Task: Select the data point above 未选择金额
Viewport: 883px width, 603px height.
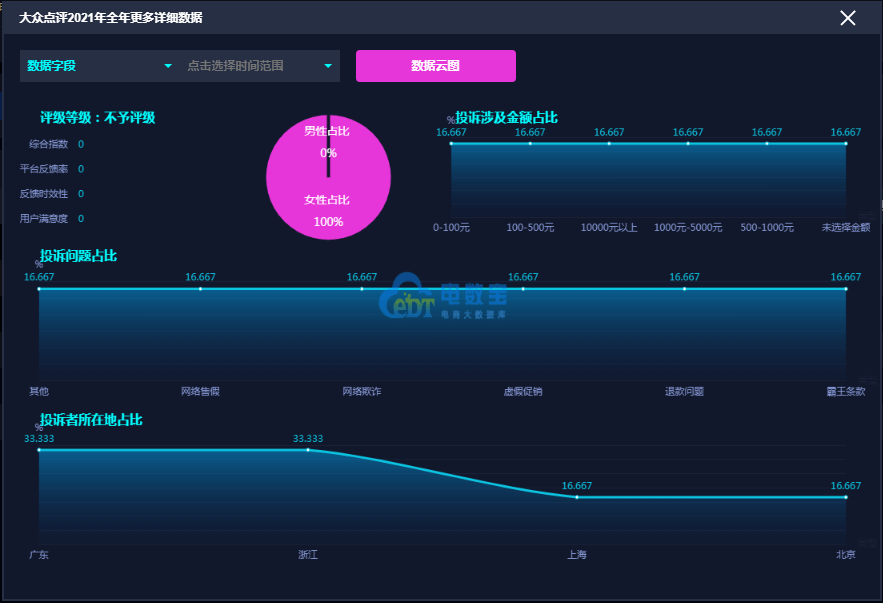Action: click(846, 142)
